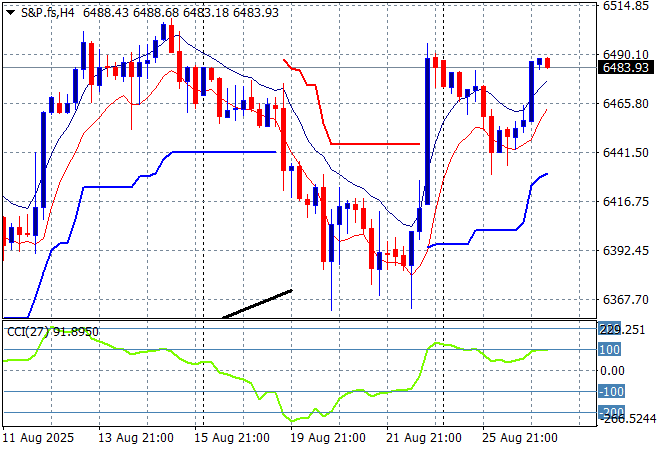Select the CCI 0.00 level label
The image size is (660, 450).
612,370
